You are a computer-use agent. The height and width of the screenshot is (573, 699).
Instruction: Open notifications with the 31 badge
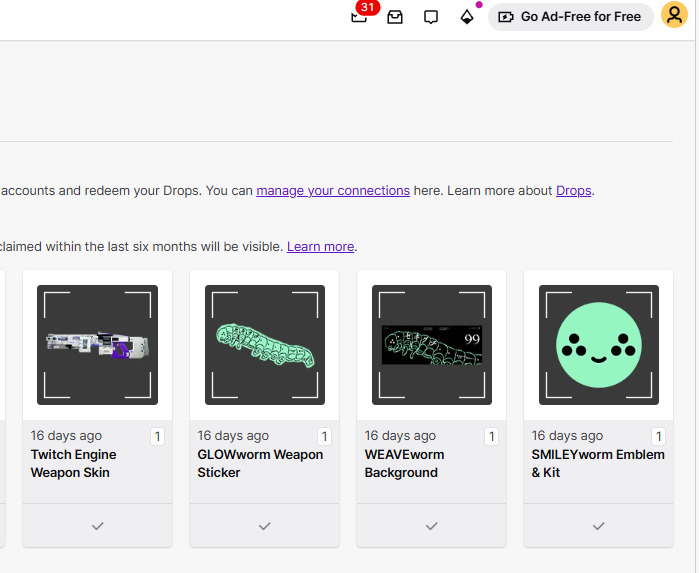point(359,17)
